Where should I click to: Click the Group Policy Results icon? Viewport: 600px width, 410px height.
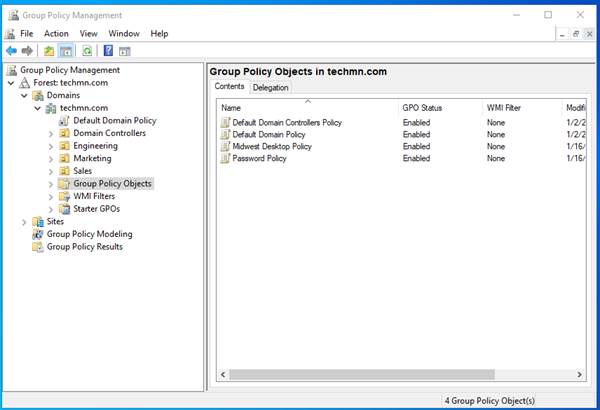(38, 247)
